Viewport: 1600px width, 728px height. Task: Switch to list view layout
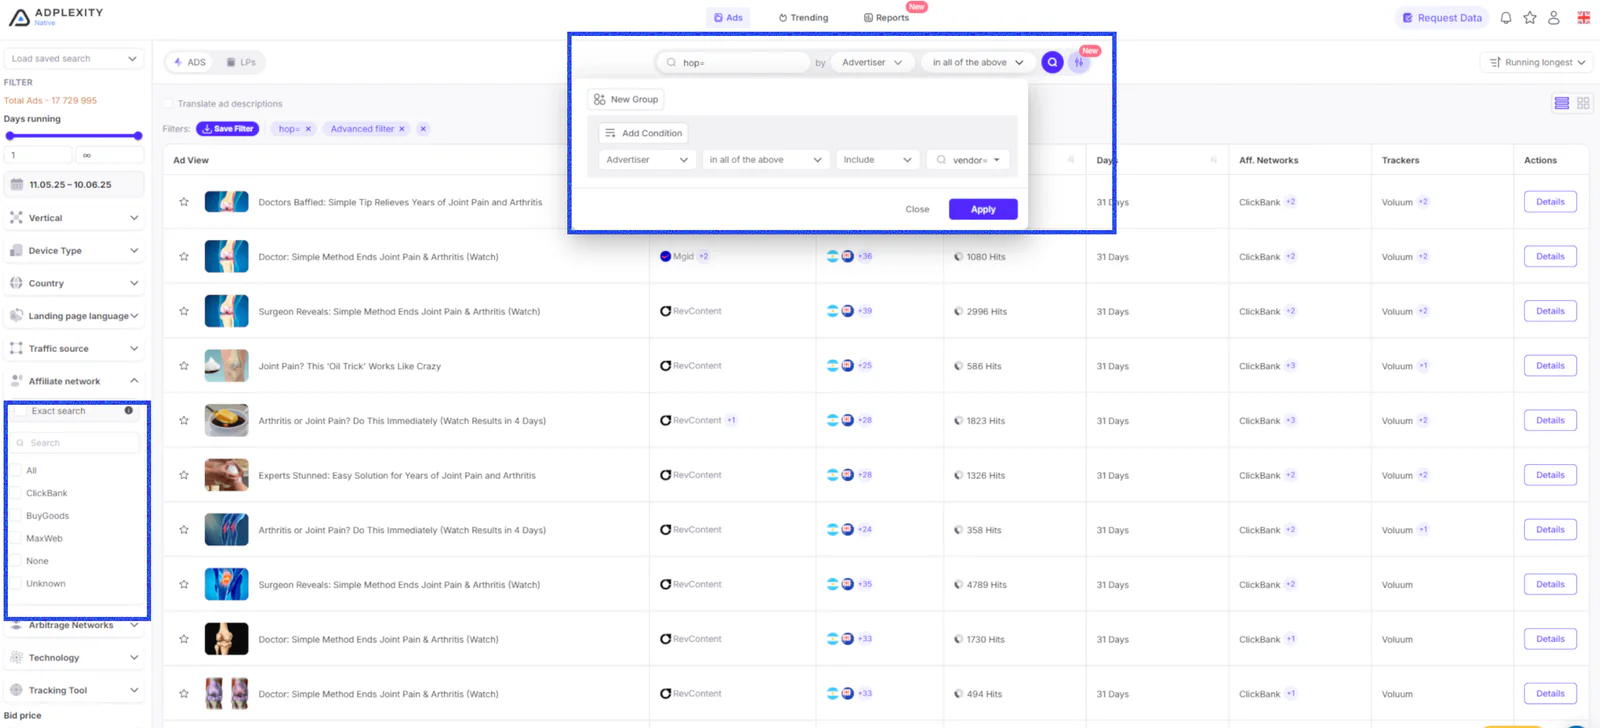(x=1562, y=103)
